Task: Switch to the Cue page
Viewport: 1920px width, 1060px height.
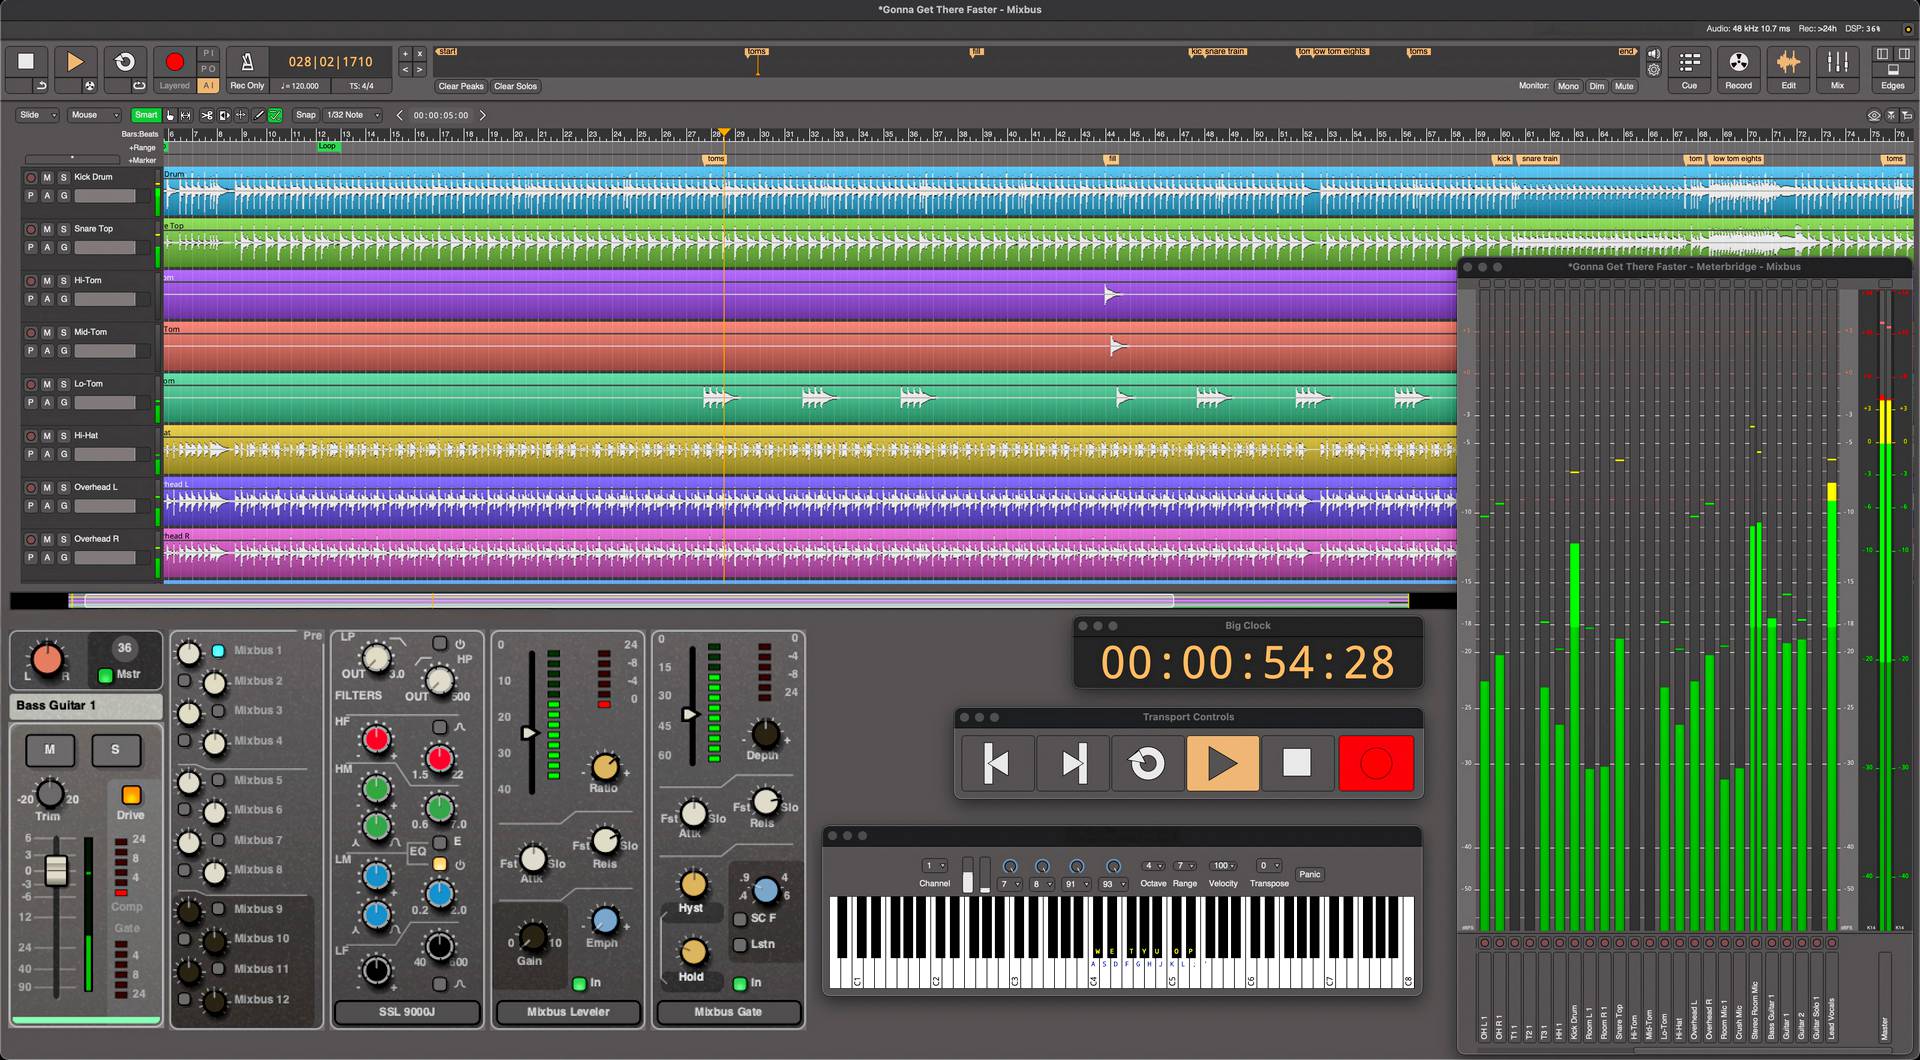Action: [1689, 68]
